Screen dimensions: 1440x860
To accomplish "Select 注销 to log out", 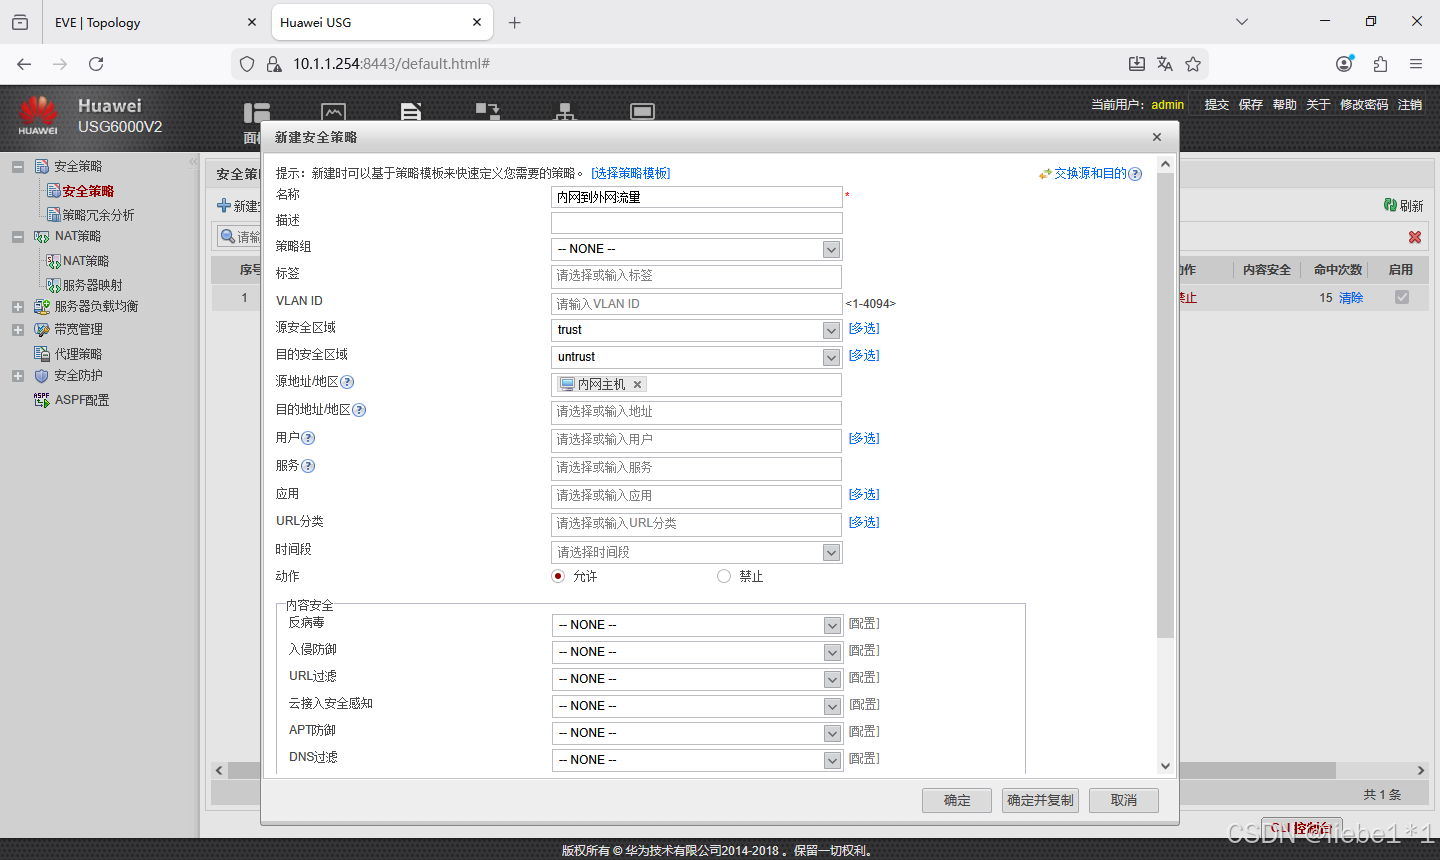I will (1409, 104).
